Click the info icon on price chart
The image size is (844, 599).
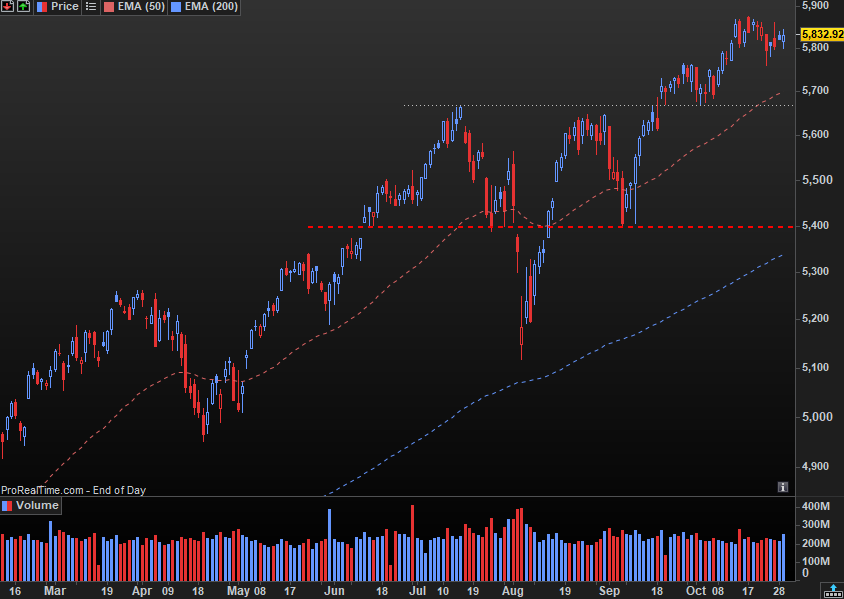point(783,487)
